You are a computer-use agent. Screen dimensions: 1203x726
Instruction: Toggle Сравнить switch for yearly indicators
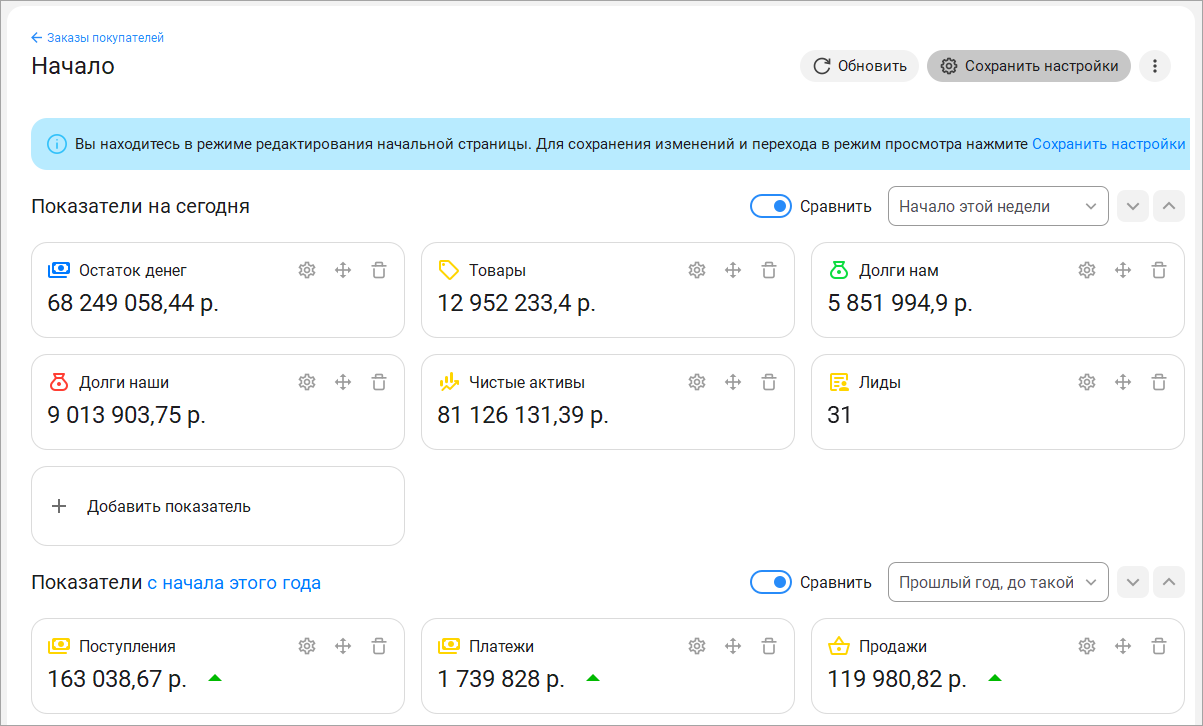[x=771, y=582]
